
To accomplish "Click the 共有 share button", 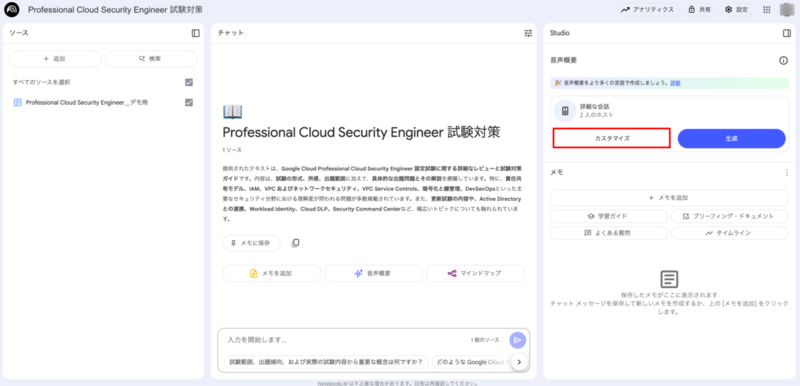I will 700,9.
